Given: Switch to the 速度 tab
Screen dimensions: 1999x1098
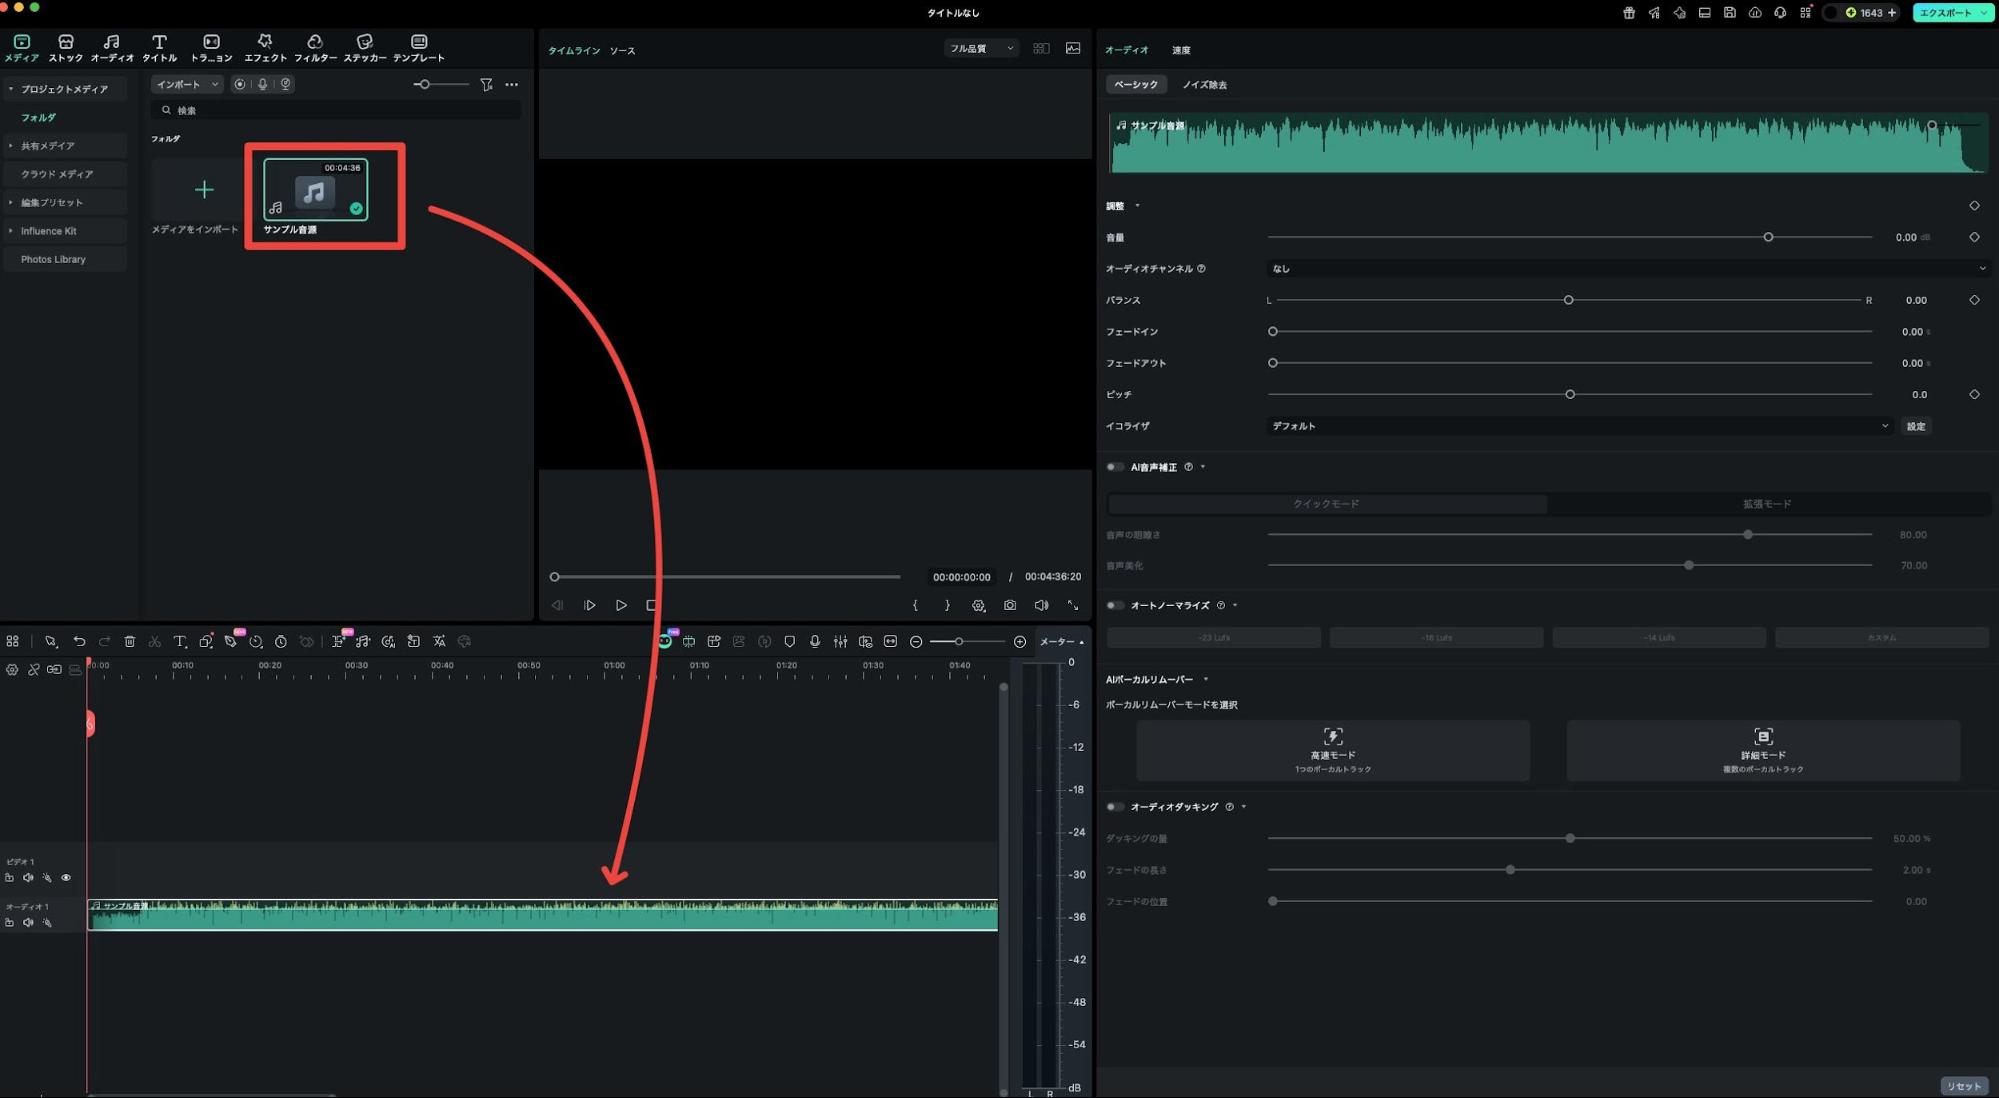Looking at the screenshot, I should (1181, 49).
